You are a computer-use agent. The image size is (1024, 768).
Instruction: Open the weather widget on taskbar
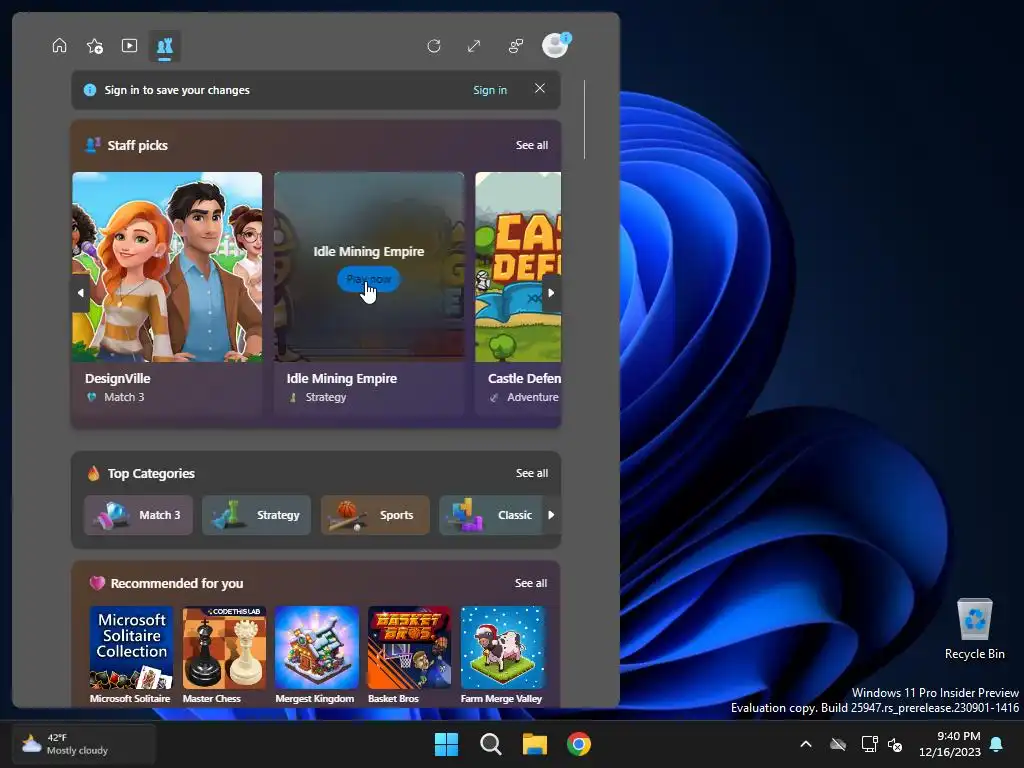point(84,744)
